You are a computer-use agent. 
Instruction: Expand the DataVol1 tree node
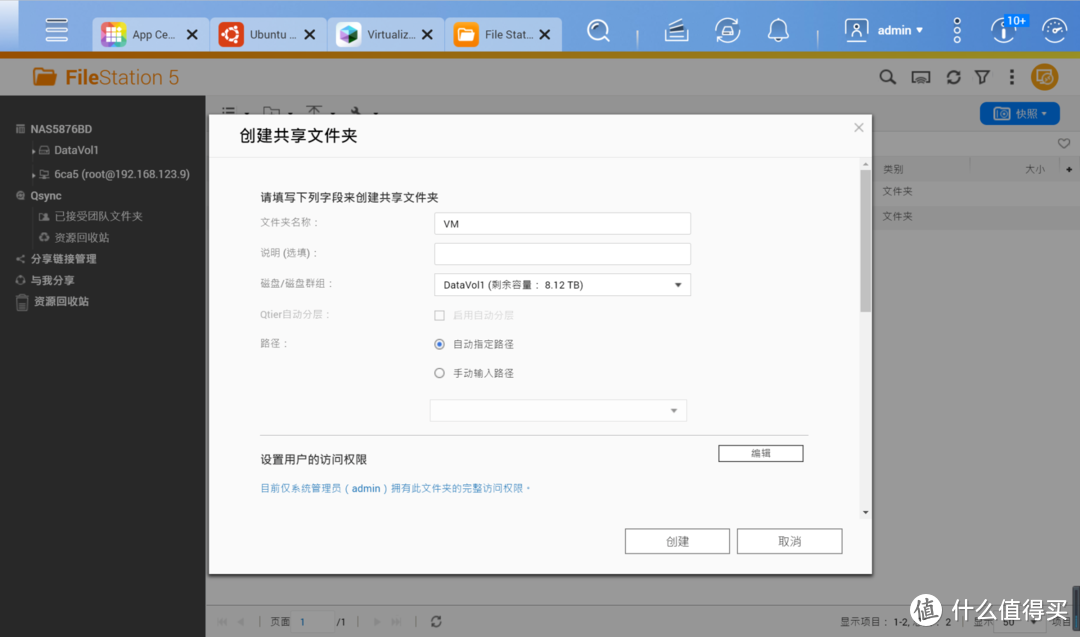click(33, 151)
